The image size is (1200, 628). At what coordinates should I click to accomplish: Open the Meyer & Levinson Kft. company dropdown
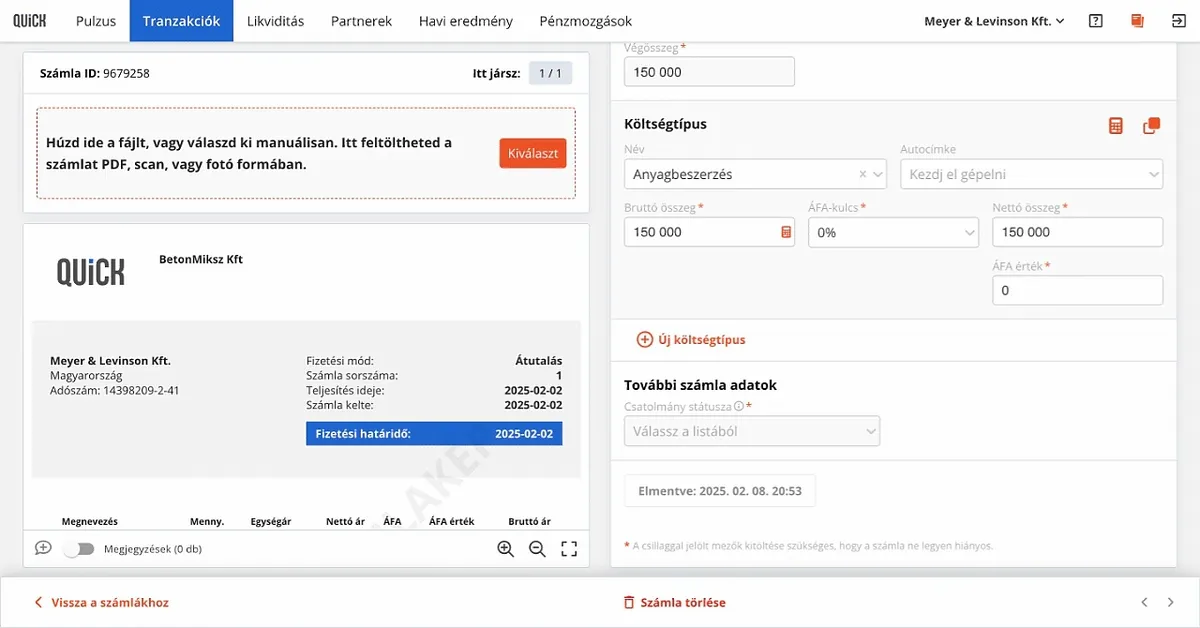(x=994, y=20)
